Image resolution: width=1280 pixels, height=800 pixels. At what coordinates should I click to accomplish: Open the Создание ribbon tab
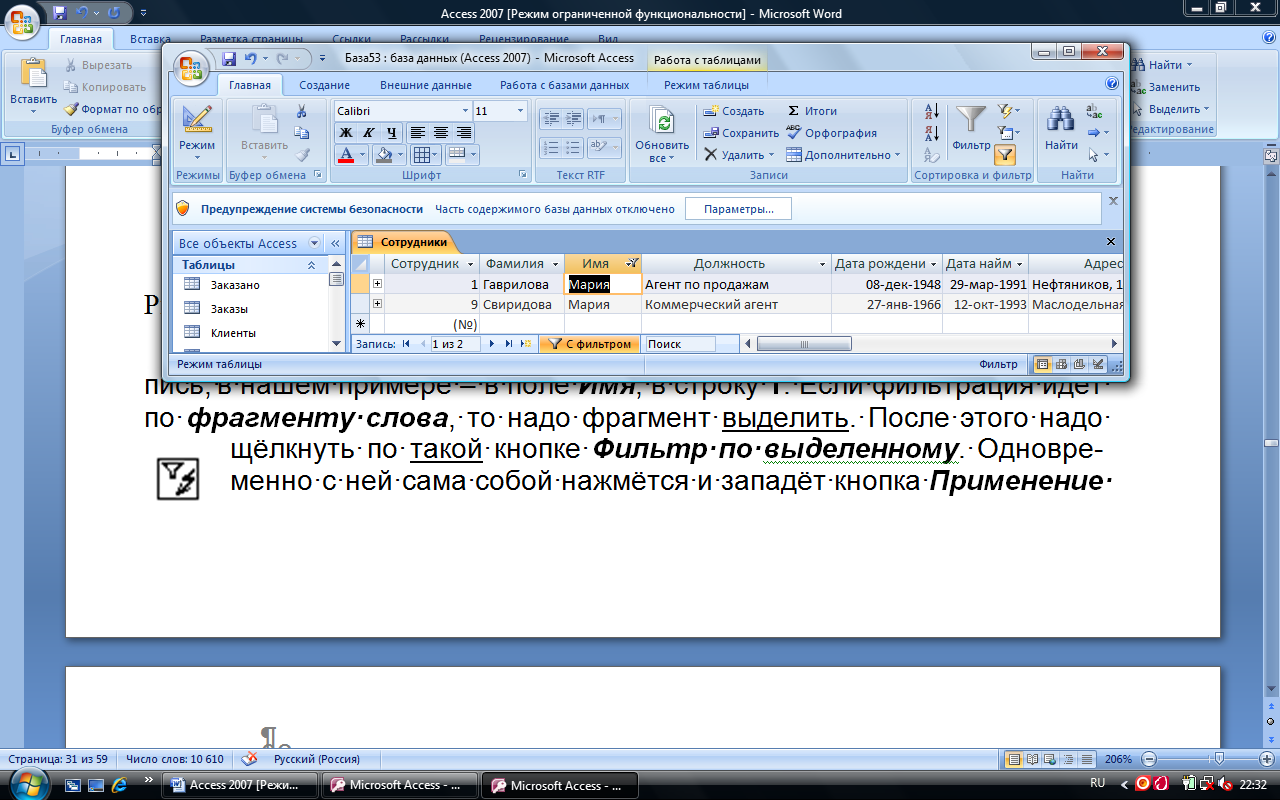[x=324, y=86]
